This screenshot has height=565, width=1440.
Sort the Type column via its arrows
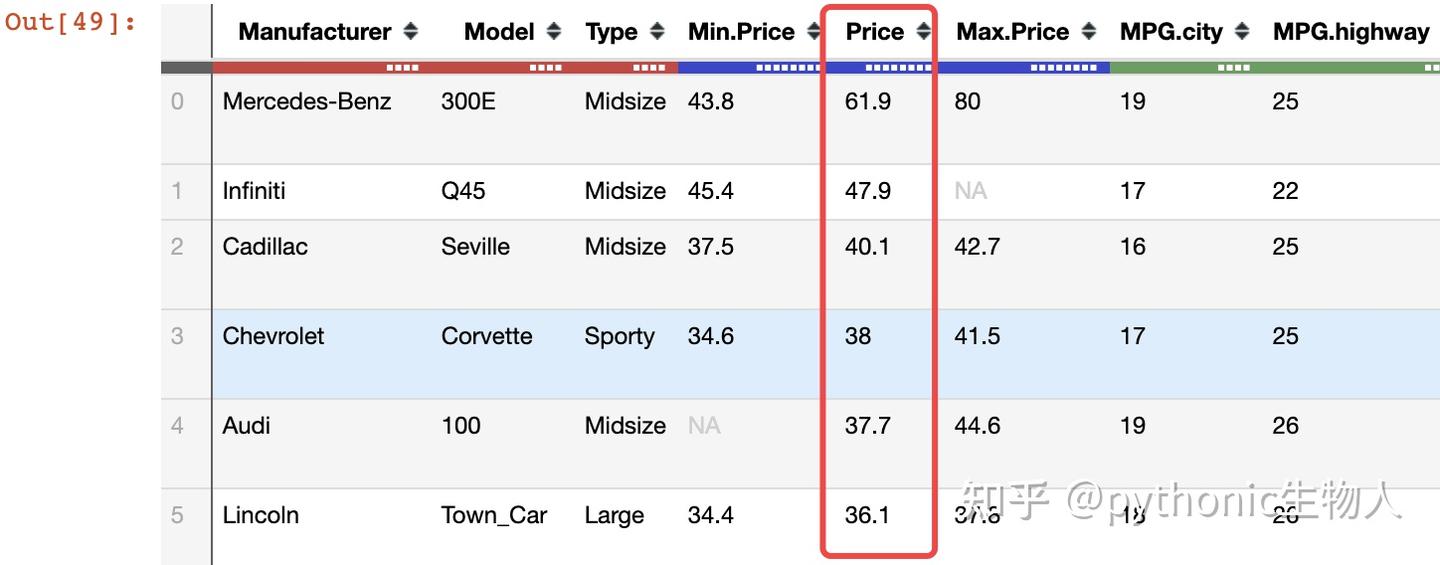click(657, 32)
